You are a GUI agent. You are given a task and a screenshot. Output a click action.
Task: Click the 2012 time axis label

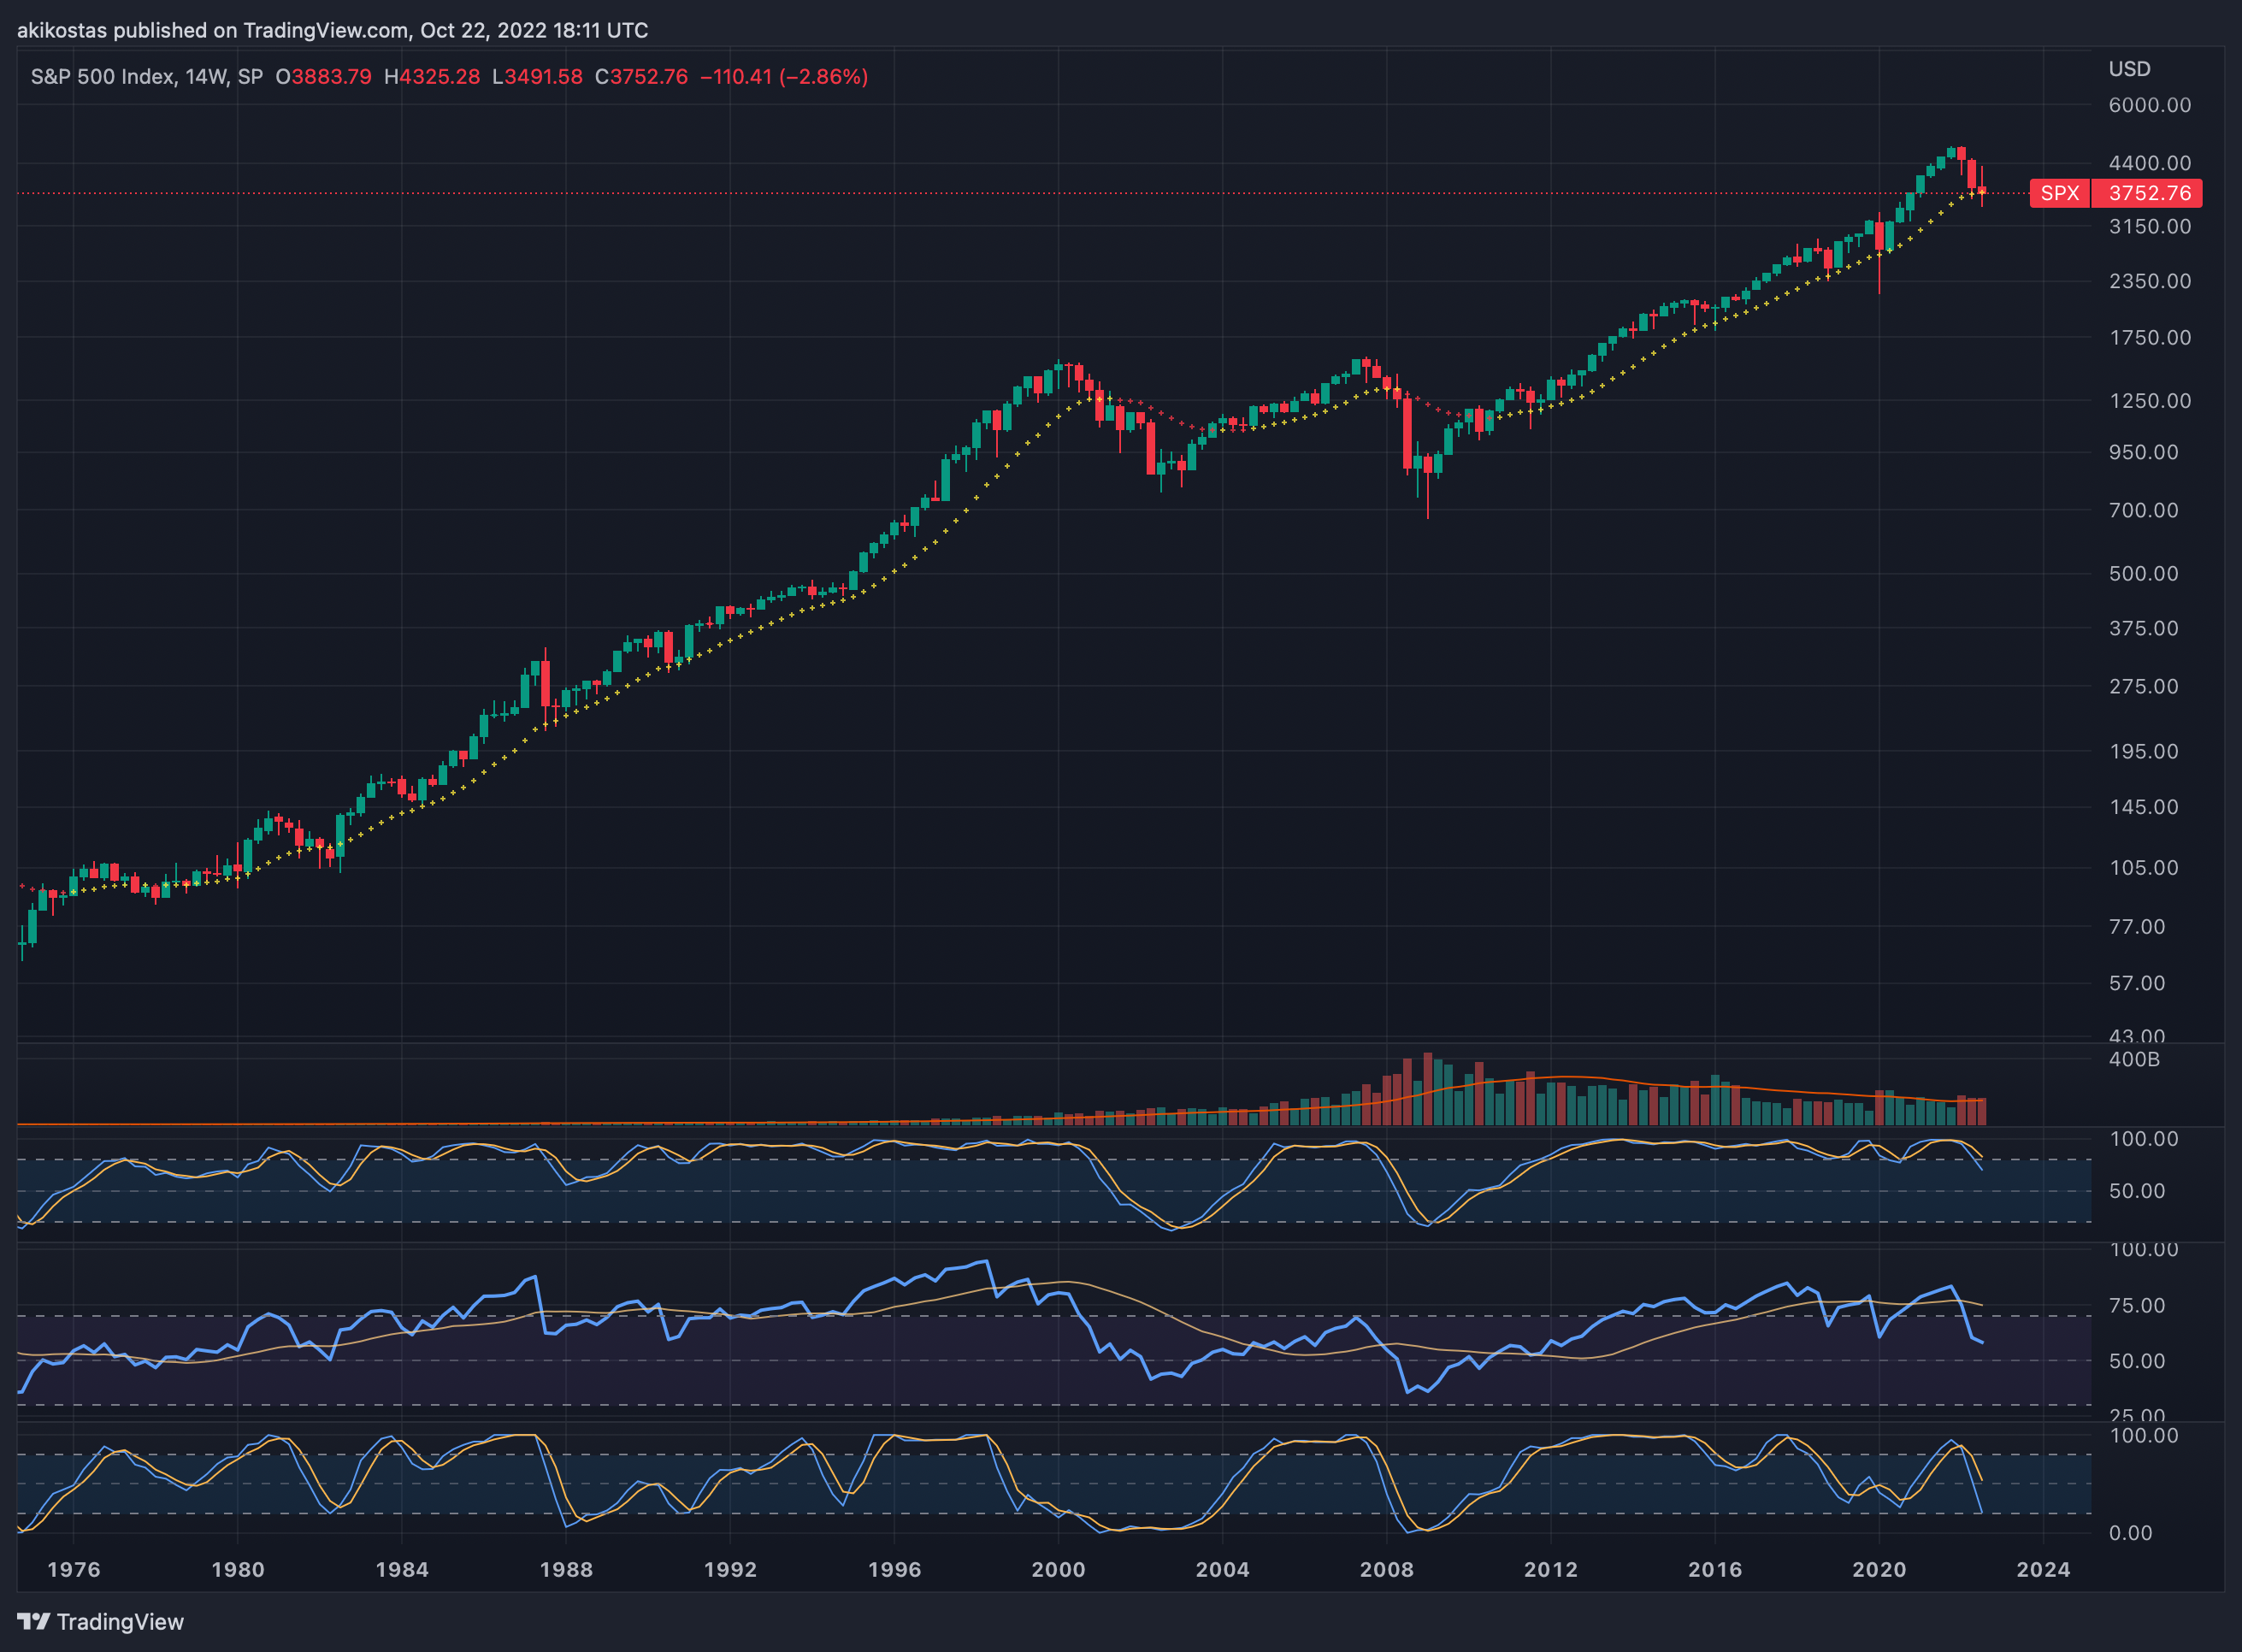tap(1551, 1570)
